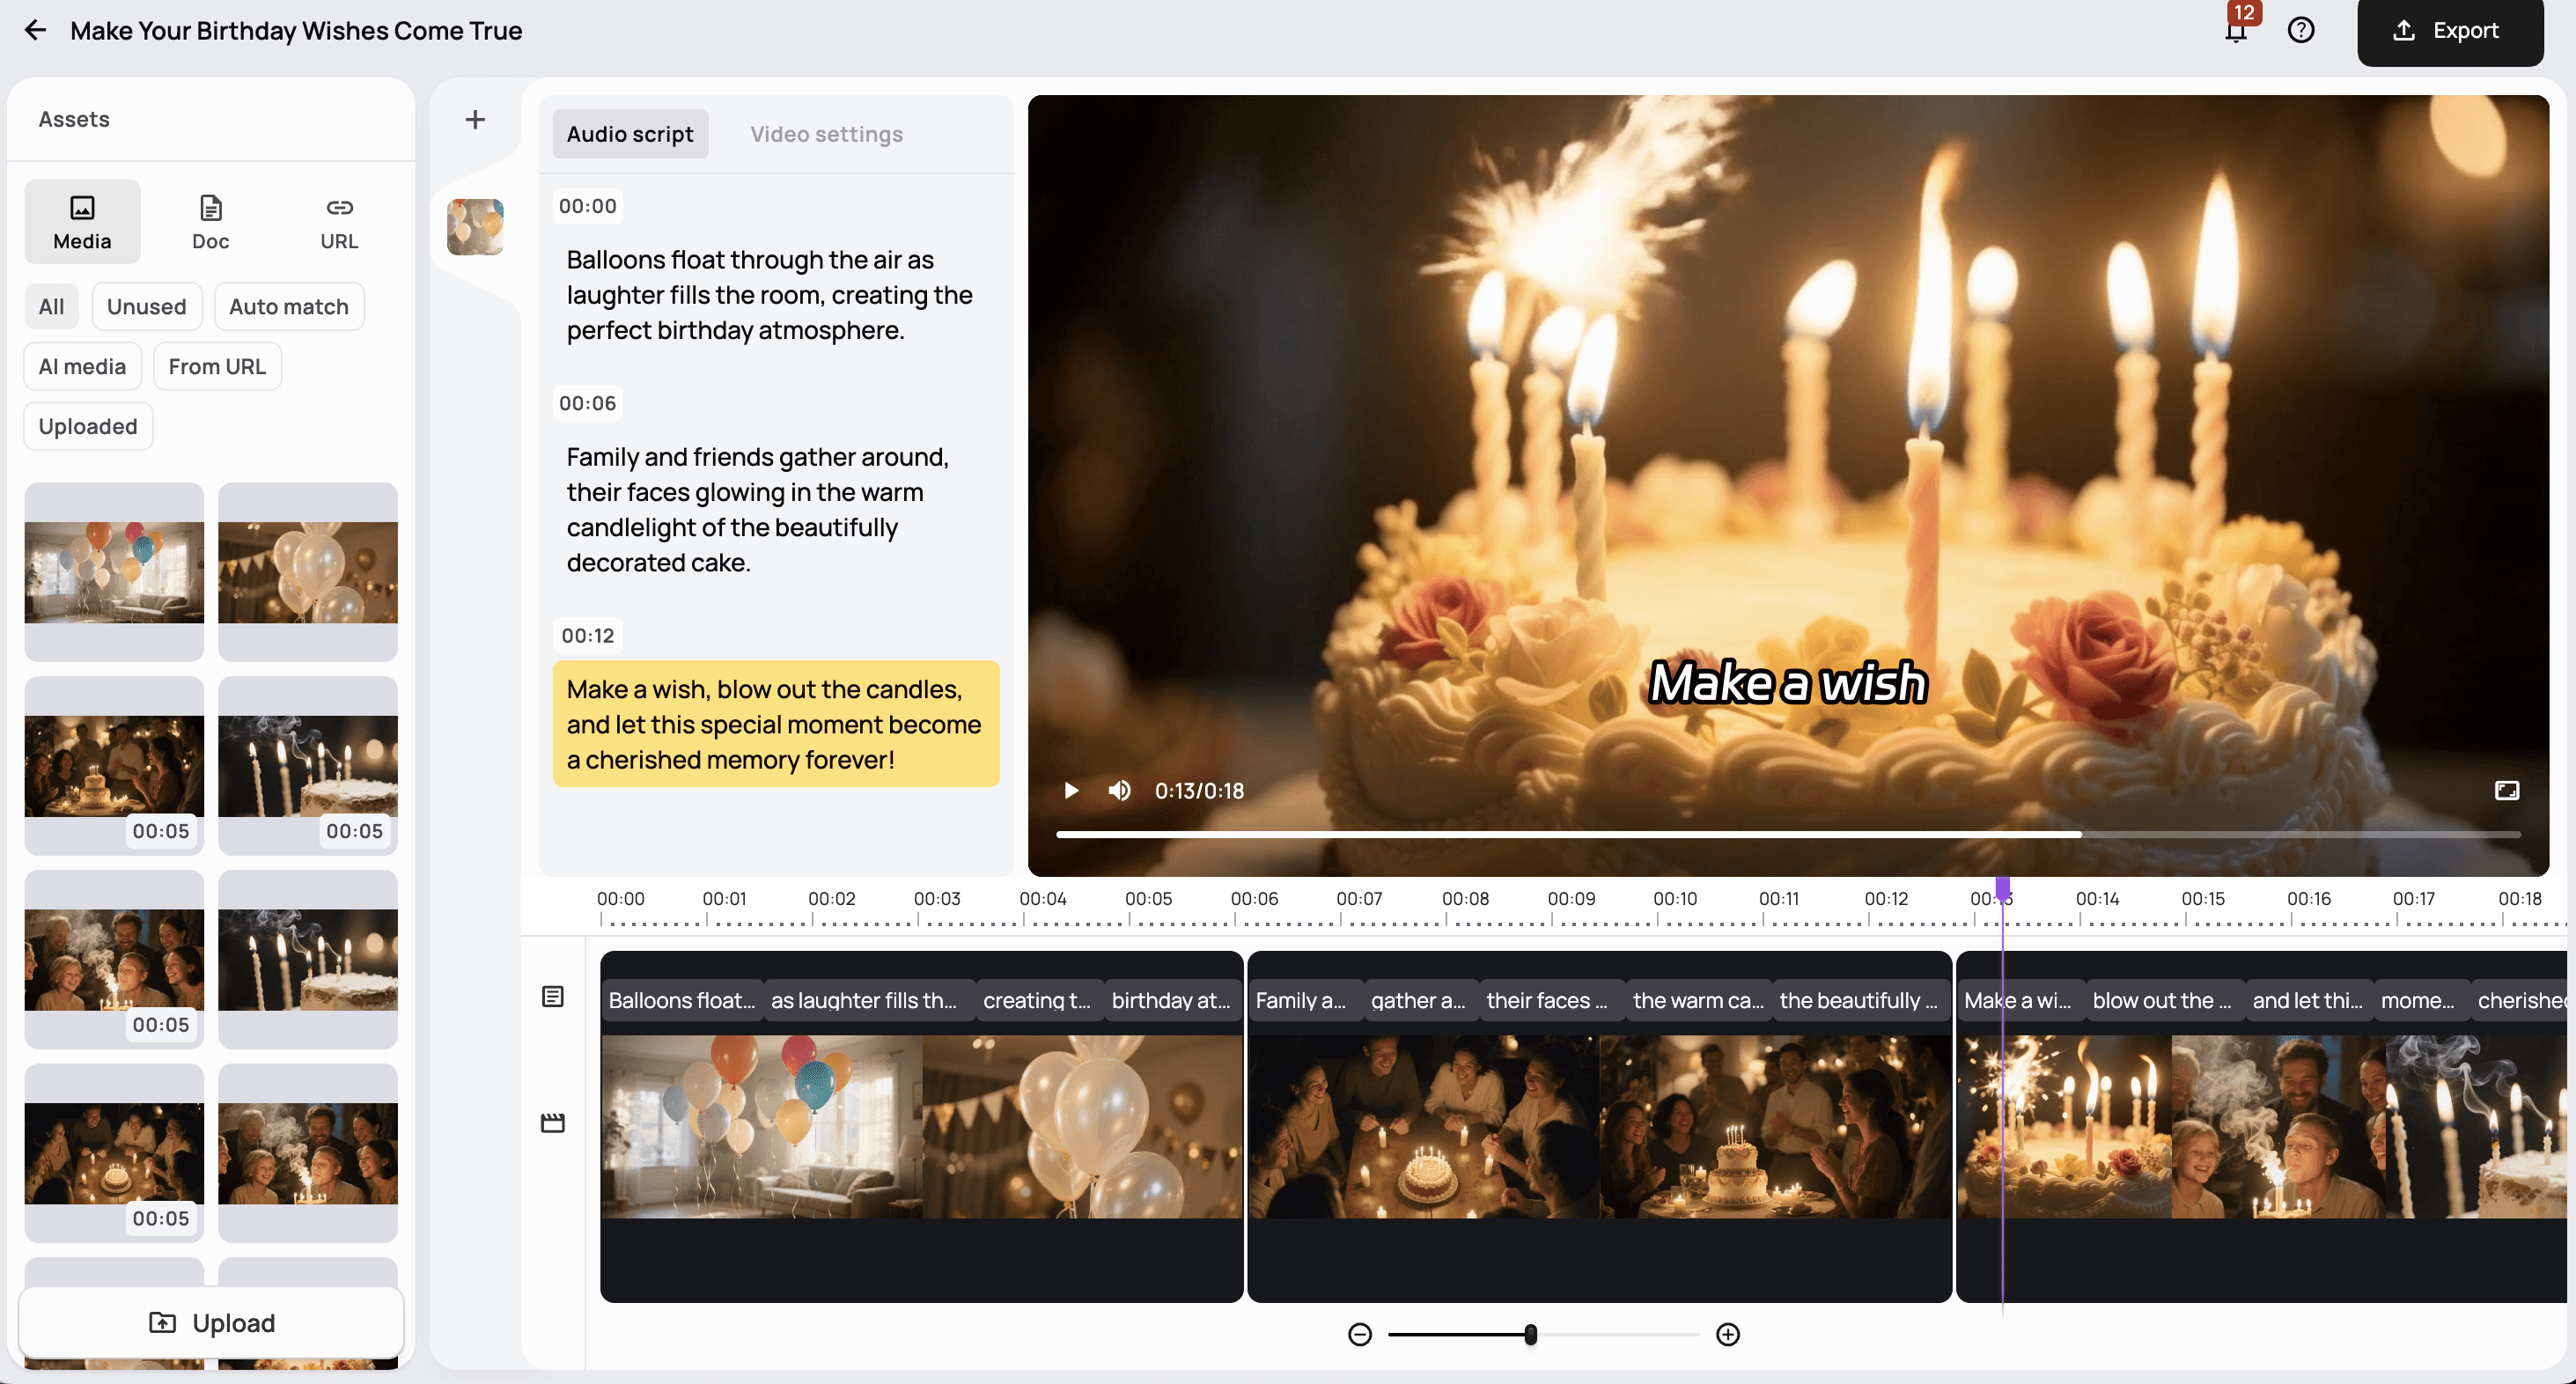Open the notifications bell
The image size is (2576, 1384).
(2236, 30)
